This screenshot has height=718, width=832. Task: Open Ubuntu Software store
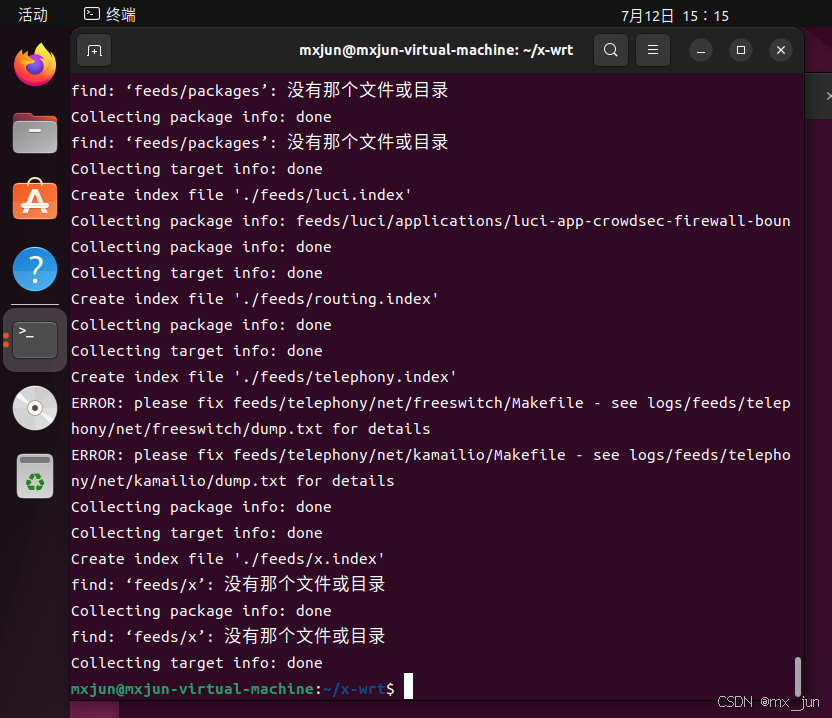(35, 200)
